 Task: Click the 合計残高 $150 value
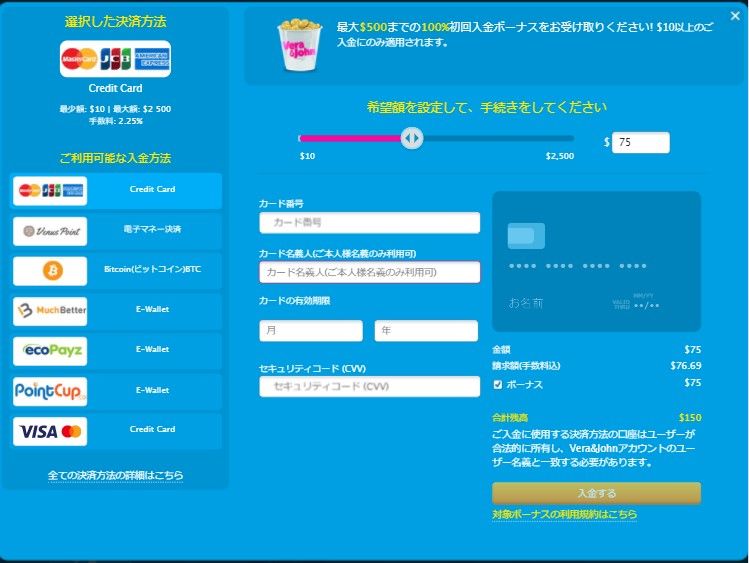(x=690, y=418)
